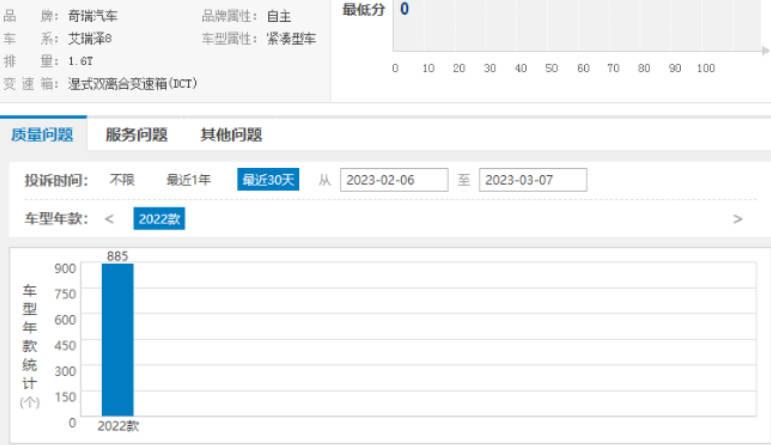This screenshot has height=445, width=771.
Task: Switch to the 质量问题 tab
Action: pyautogui.click(x=42, y=135)
